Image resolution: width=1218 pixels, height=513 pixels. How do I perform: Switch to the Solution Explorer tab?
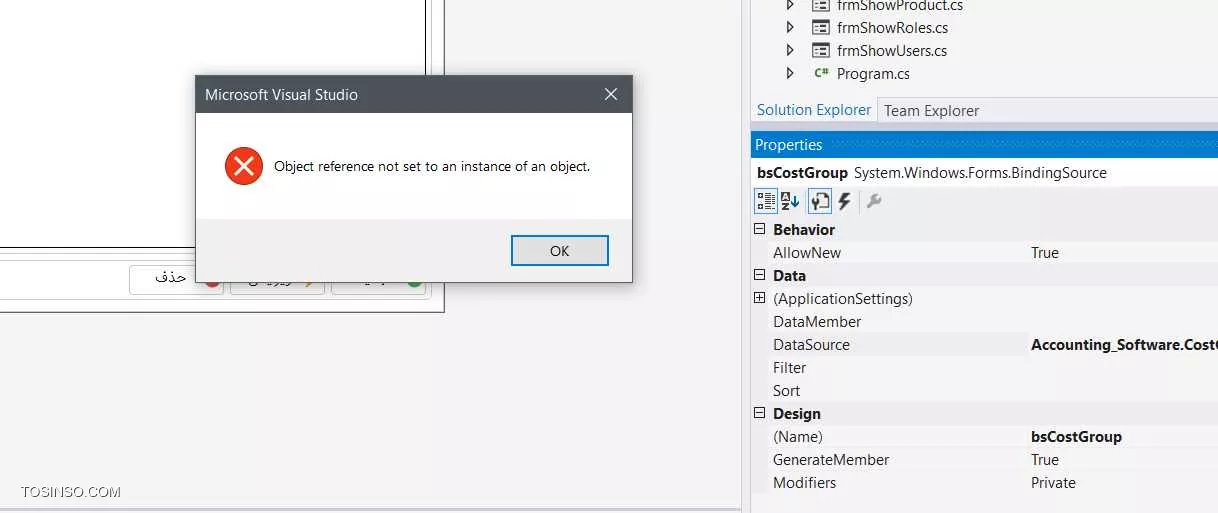(813, 110)
